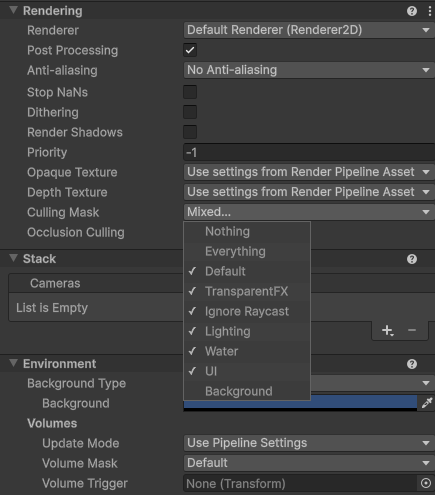Collapse the Stack section

click(x=13, y=258)
